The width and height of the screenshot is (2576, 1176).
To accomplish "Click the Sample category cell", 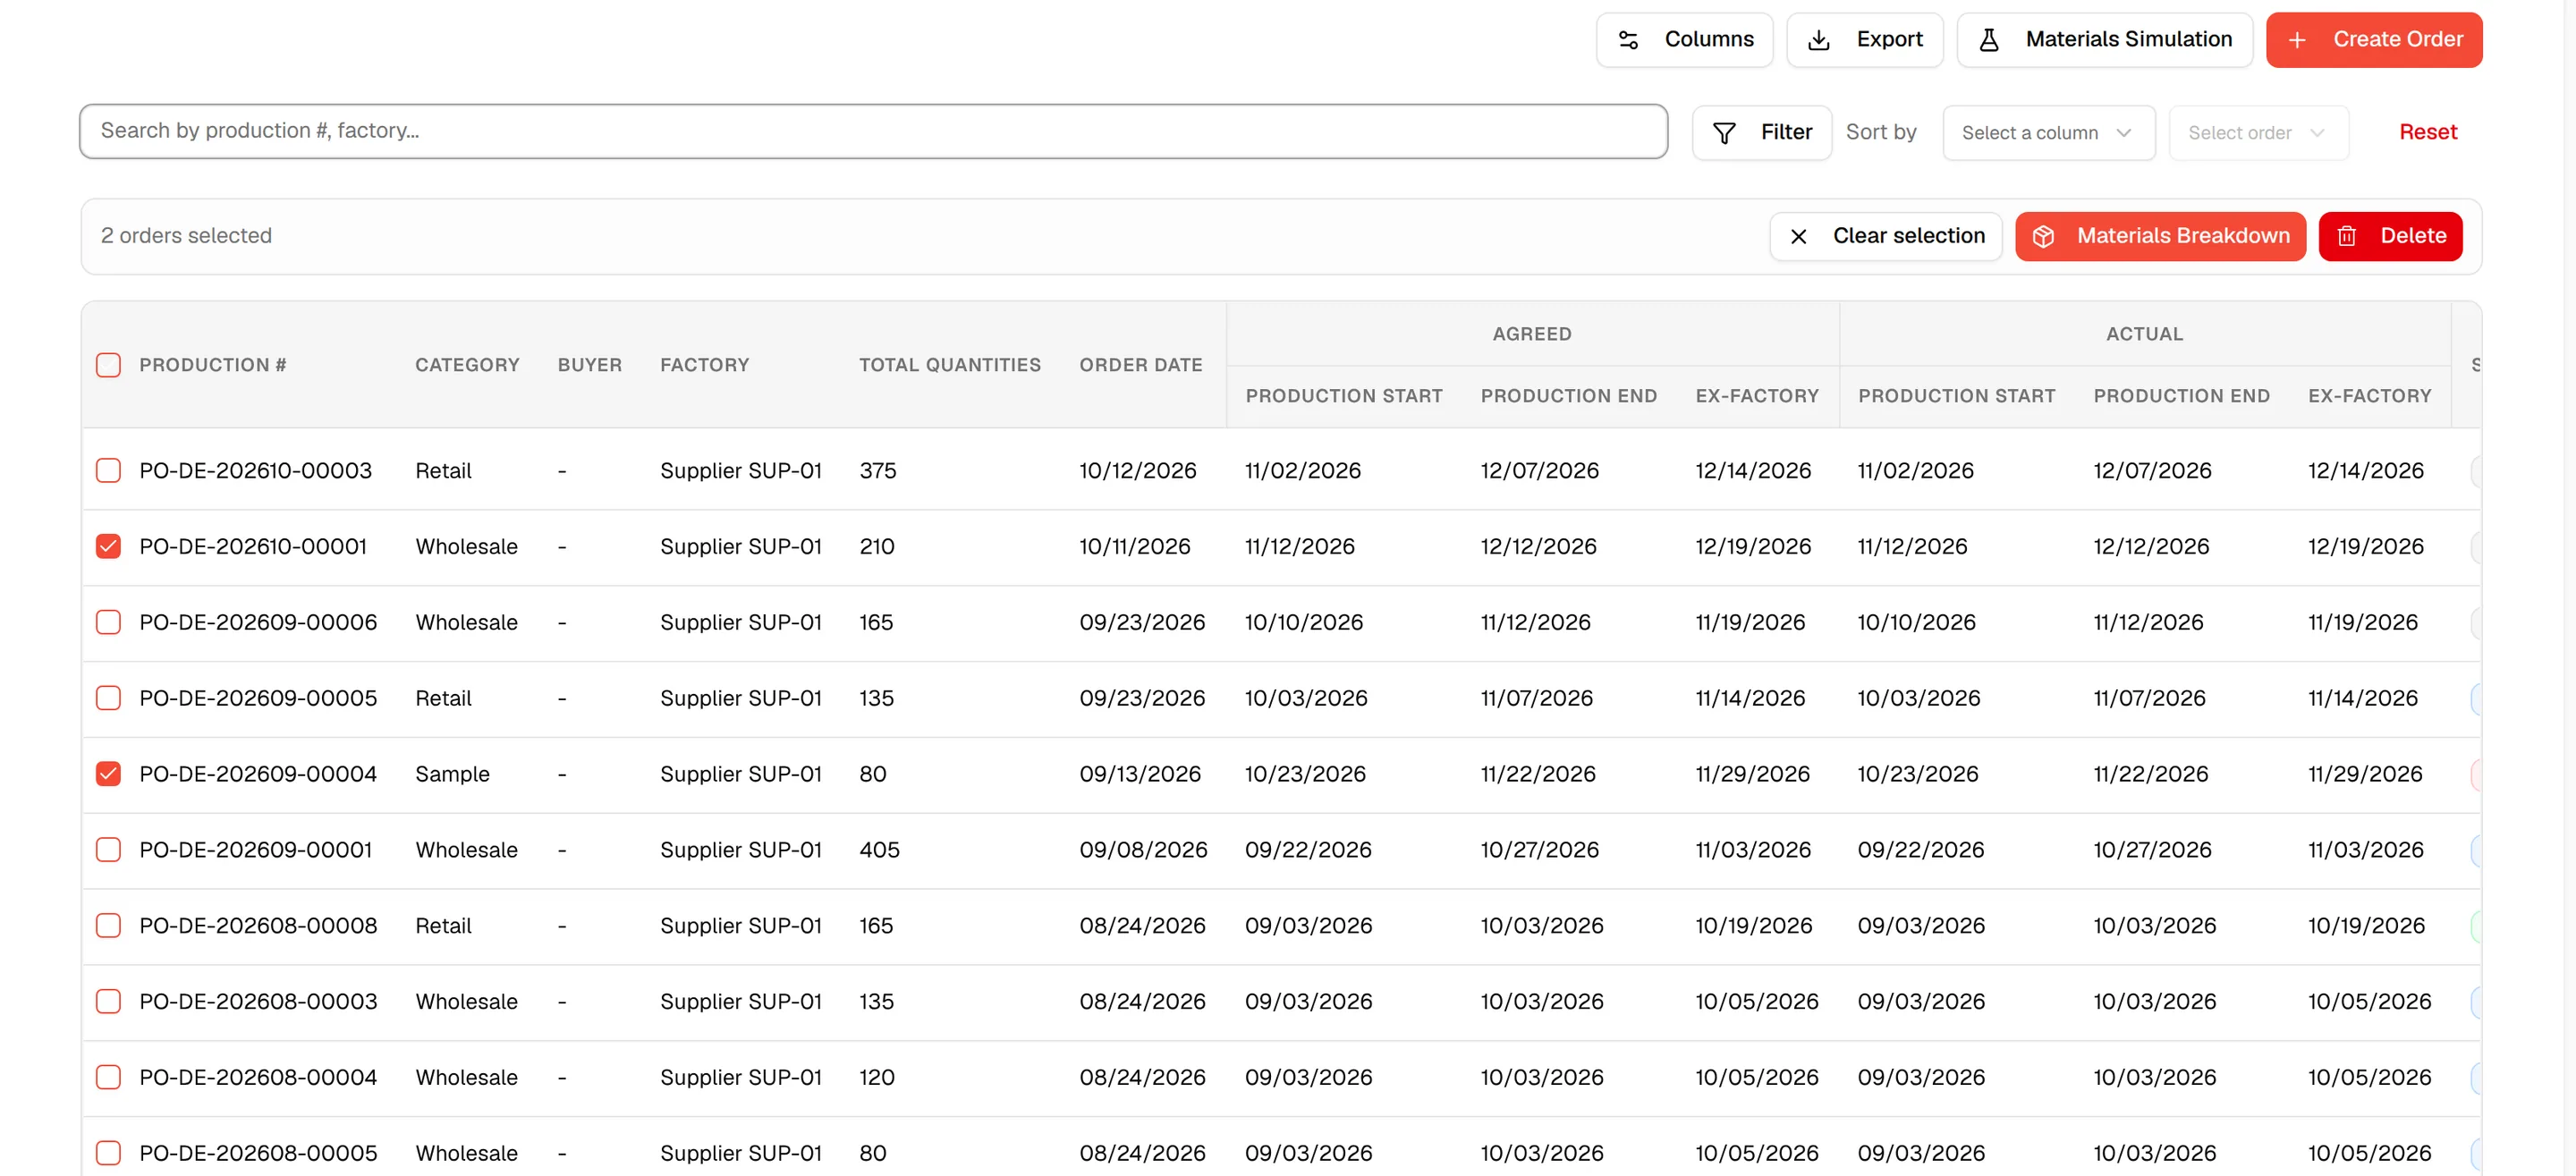I will pyautogui.click(x=452, y=774).
